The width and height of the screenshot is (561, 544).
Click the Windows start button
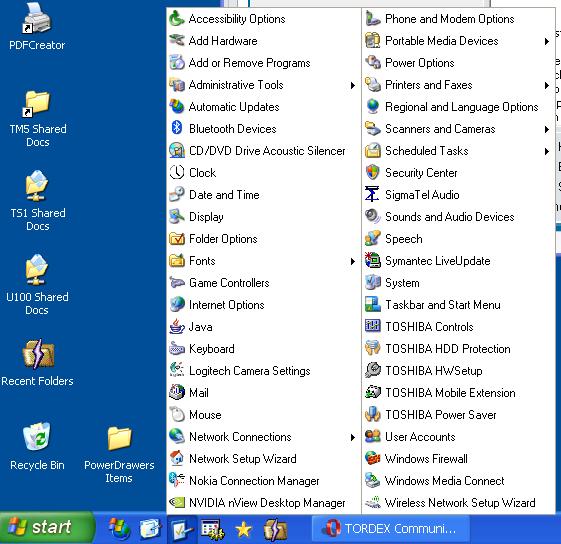click(x=47, y=528)
